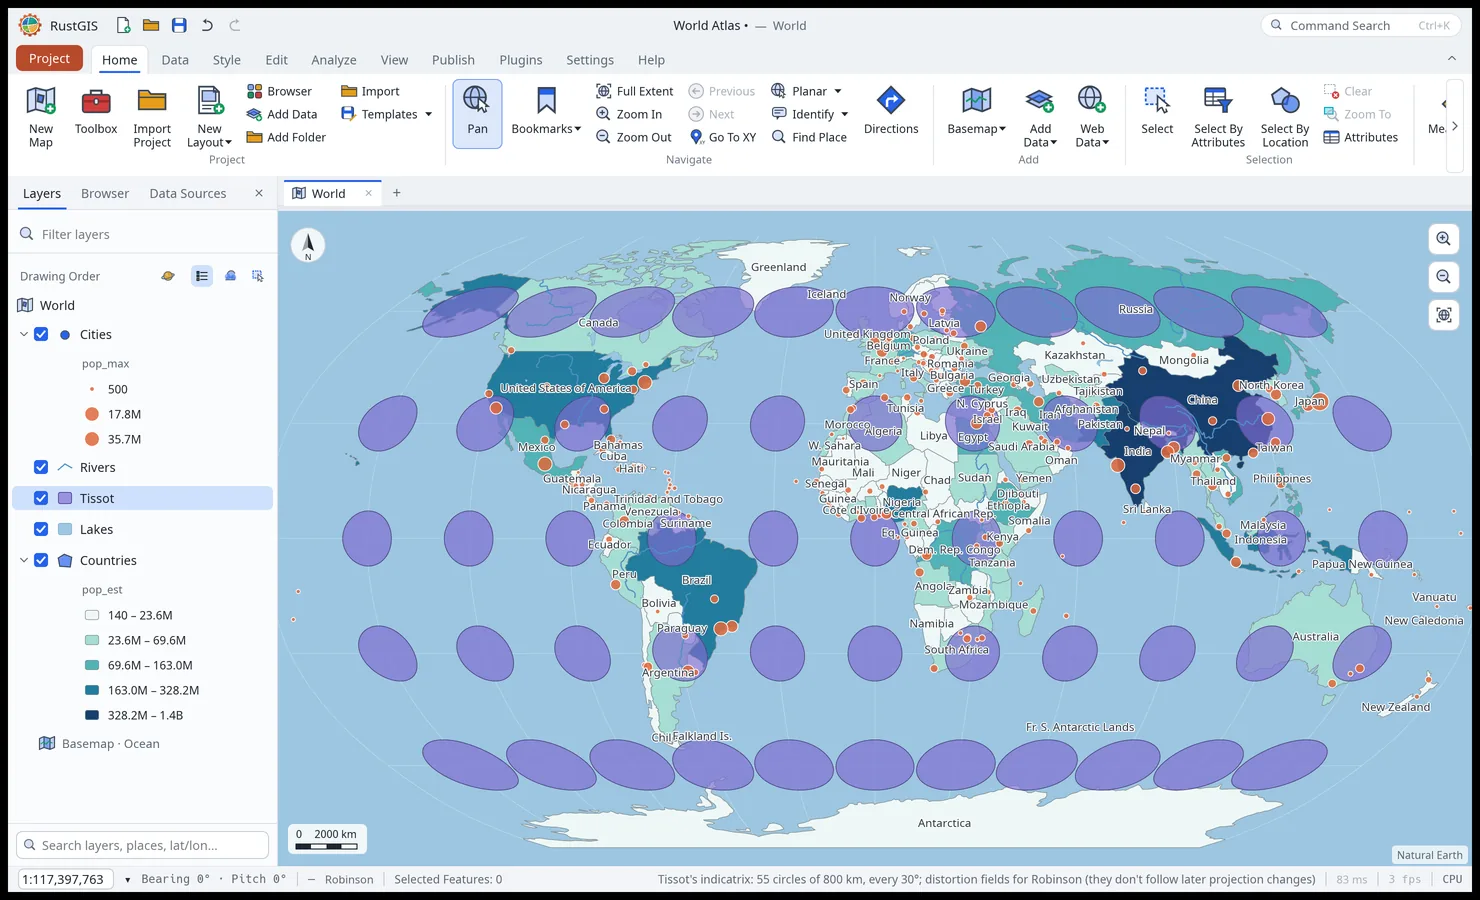1480x900 pixels.
Task: Open Select By Attributes
Action: point(1218,117)
